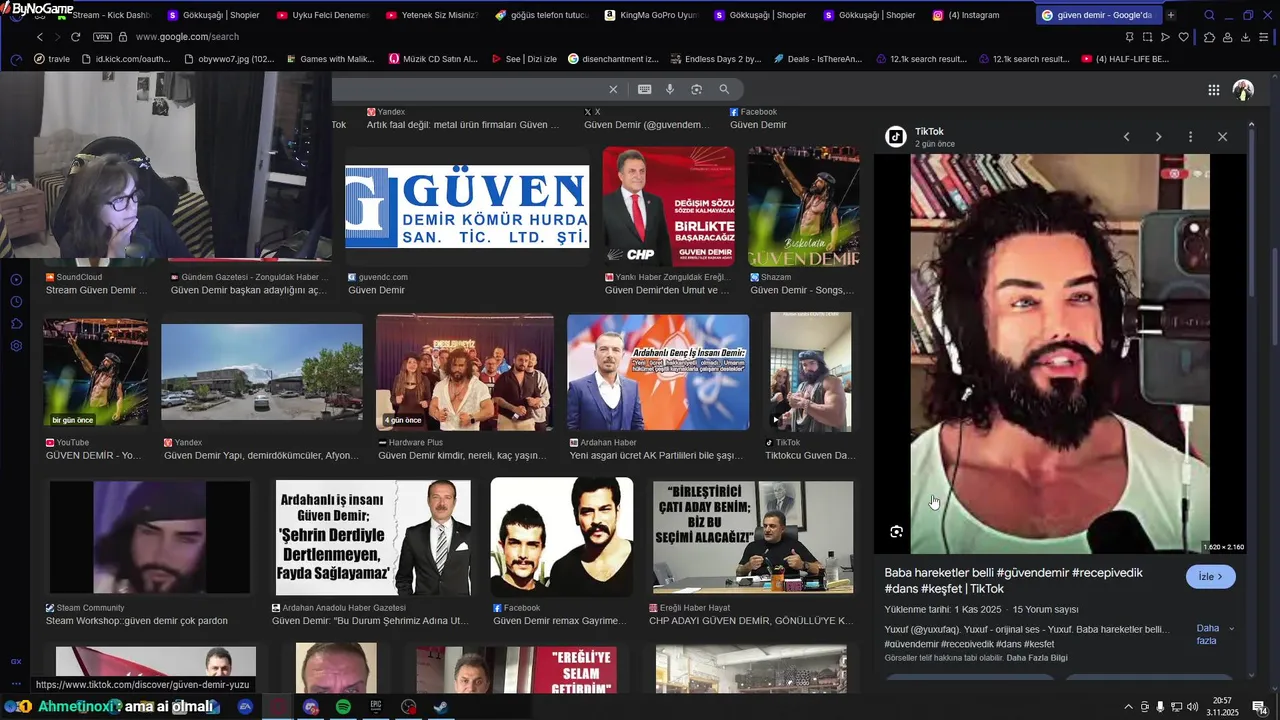Clear the Google search box with X

click(614, 89)
